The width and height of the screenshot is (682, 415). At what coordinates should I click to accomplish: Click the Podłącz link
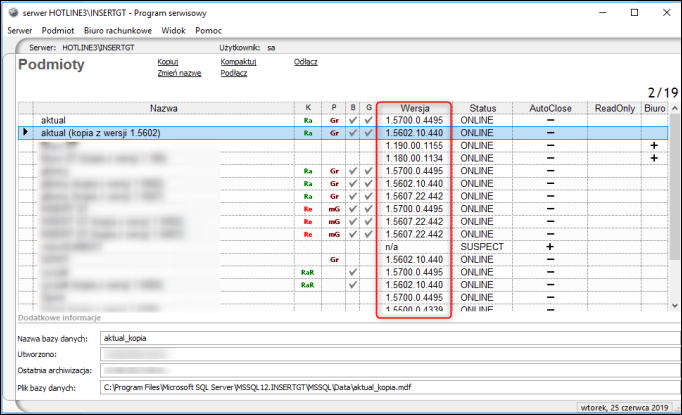pos(234,73)
